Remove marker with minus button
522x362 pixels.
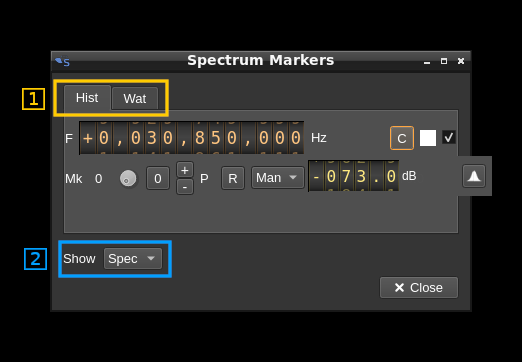pyautogui.click(x=185, y=187)
